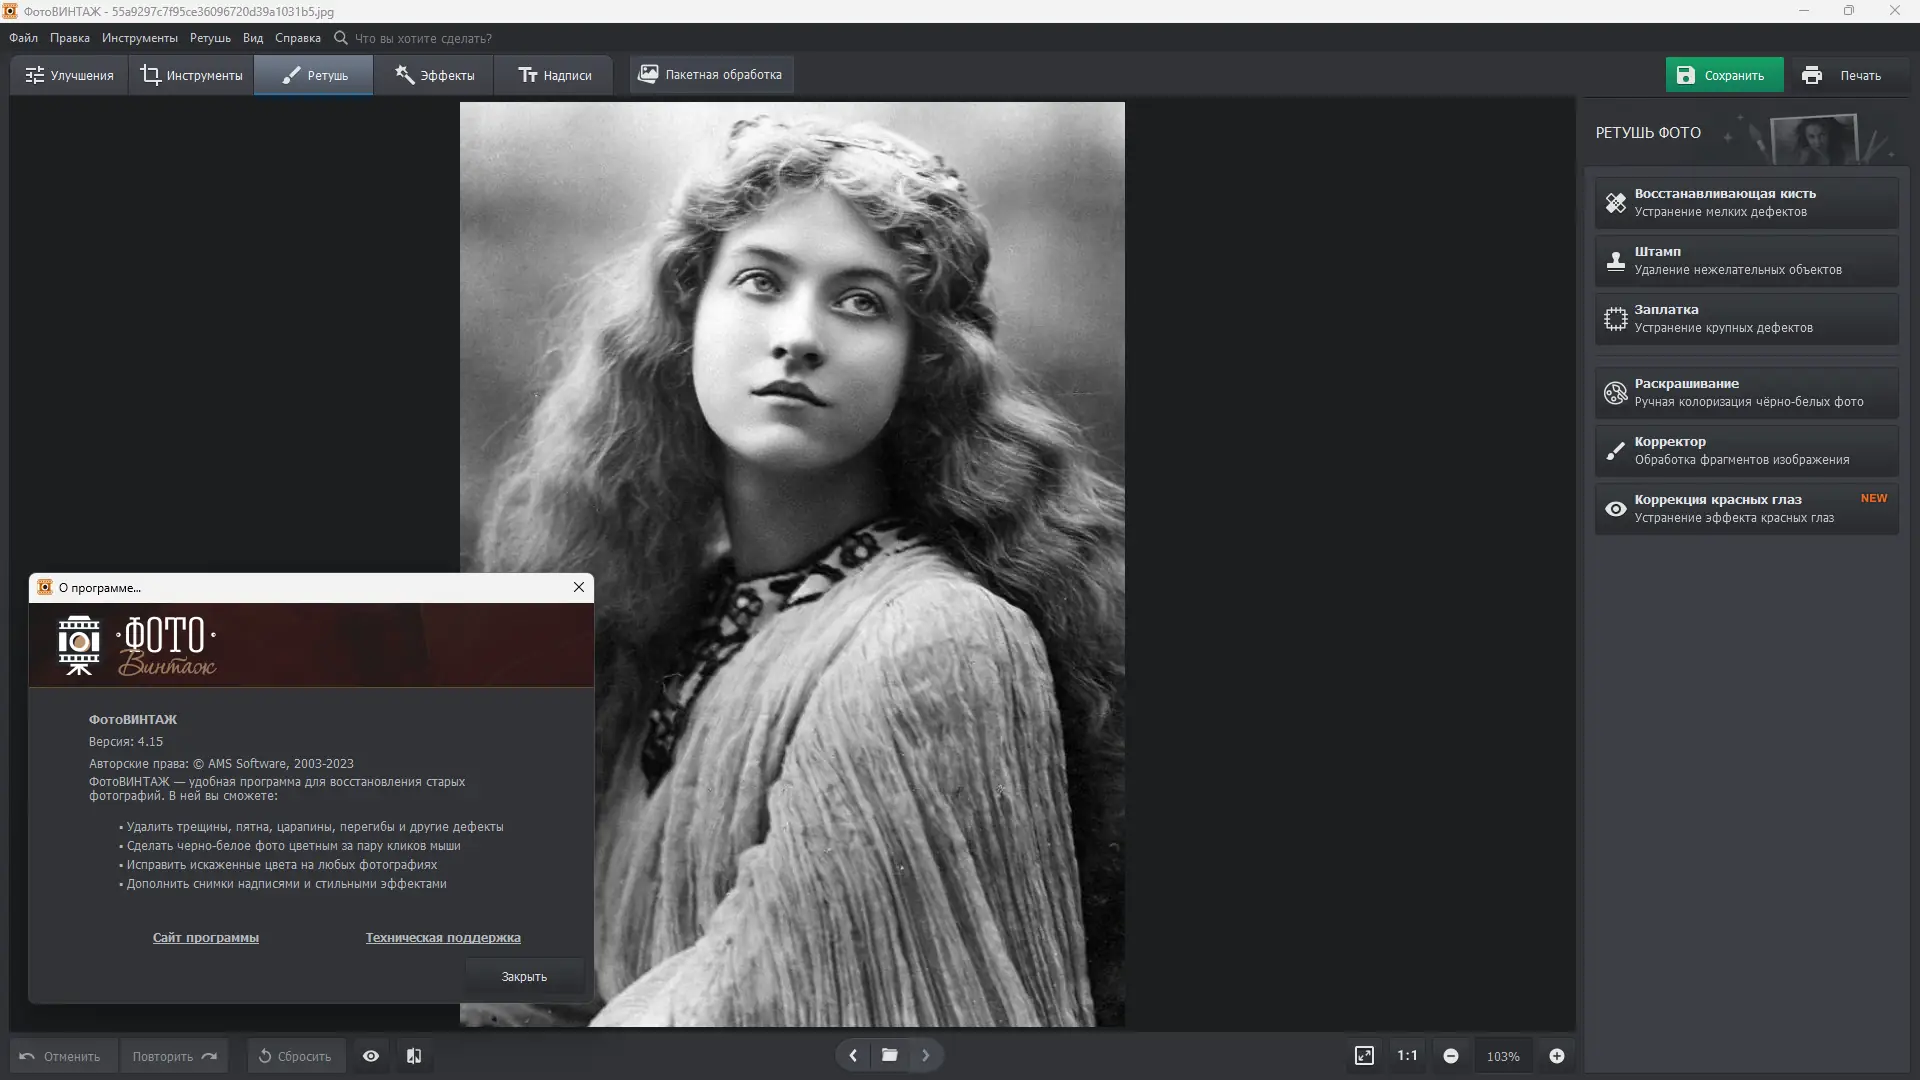Set zoom to 1:1 scale

pos(1407,1056)
